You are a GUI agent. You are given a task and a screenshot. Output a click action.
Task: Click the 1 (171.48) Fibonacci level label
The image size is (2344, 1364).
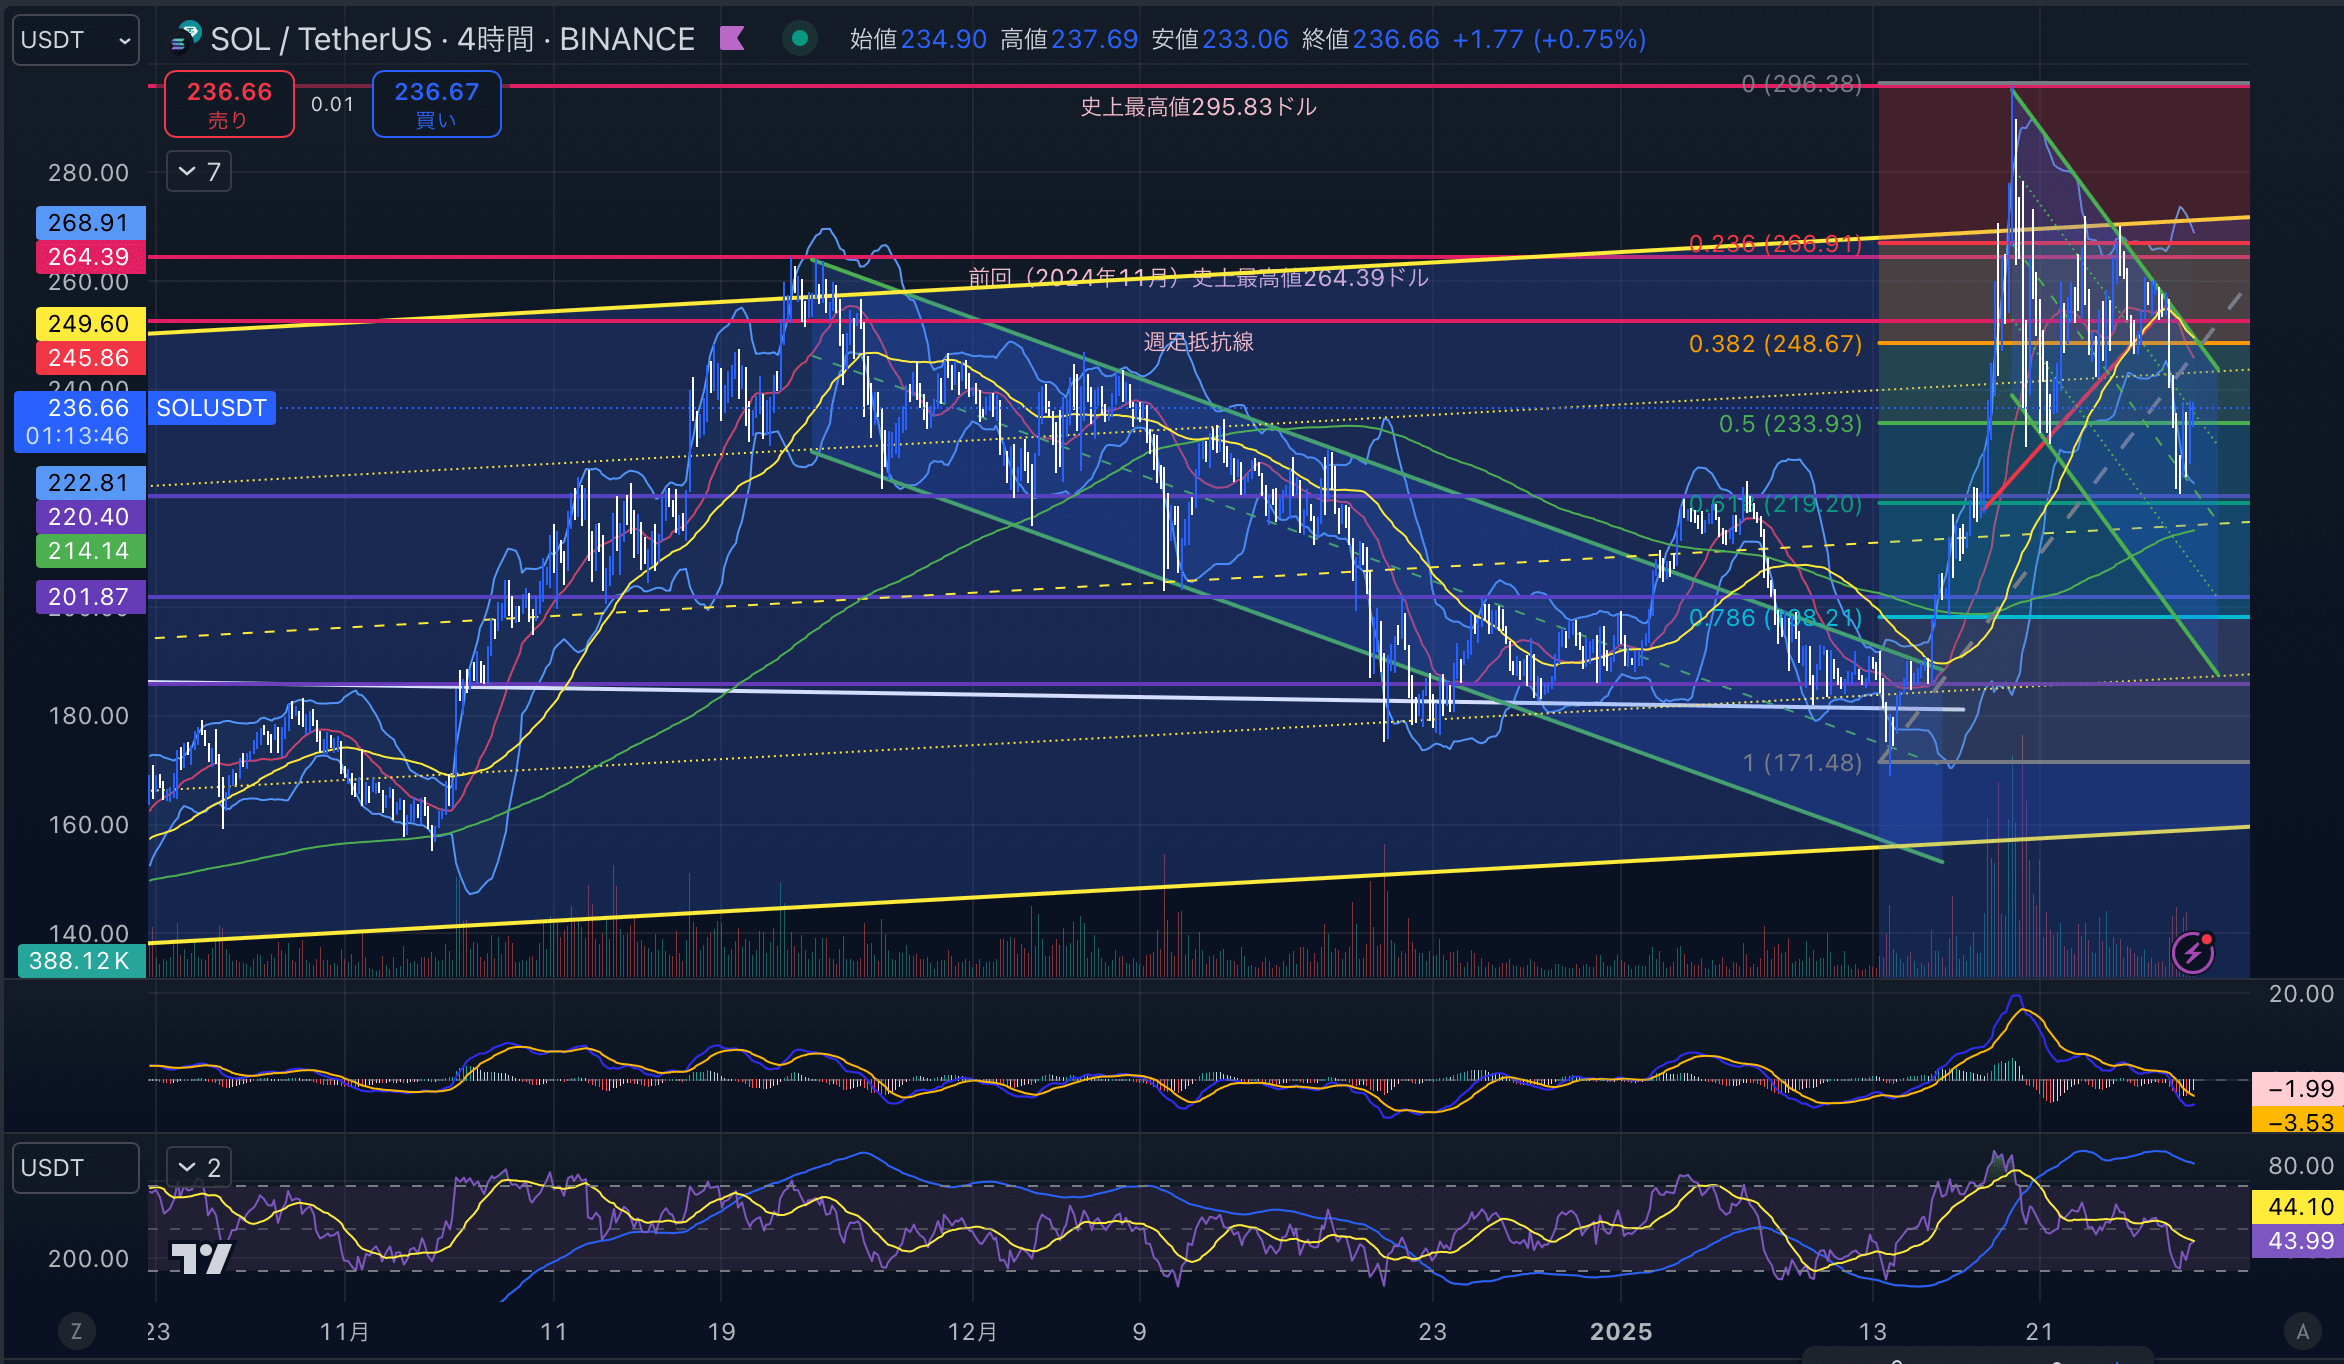point(1802,763)
